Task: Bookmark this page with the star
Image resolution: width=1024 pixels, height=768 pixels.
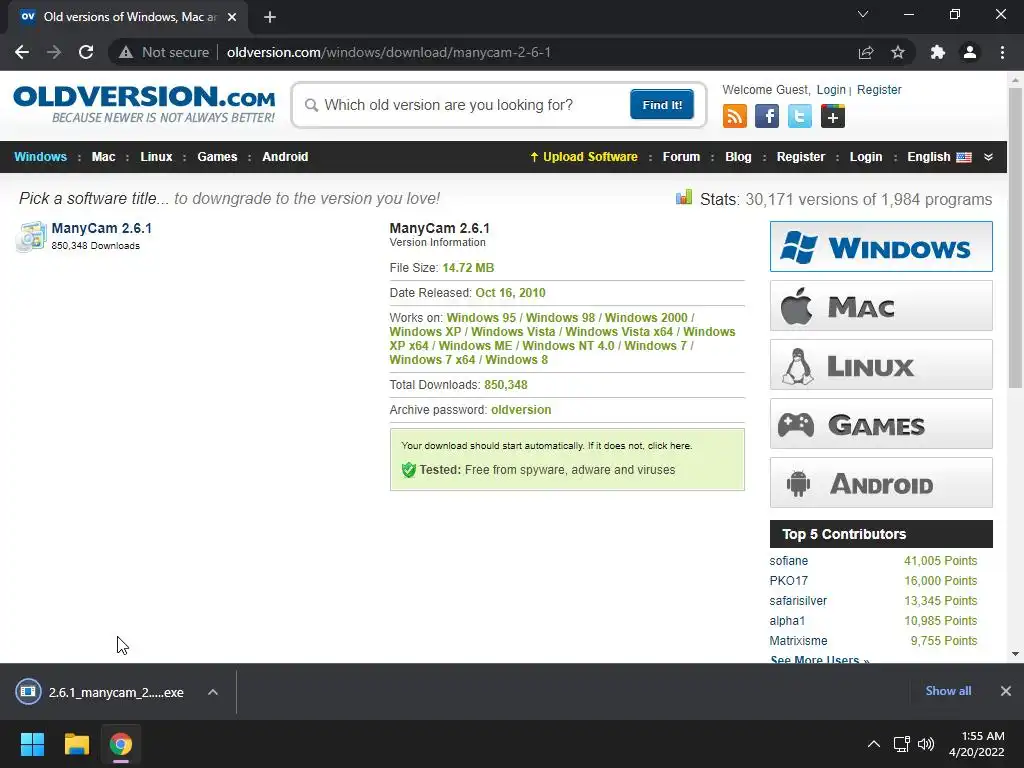Action: coord(898,52)
